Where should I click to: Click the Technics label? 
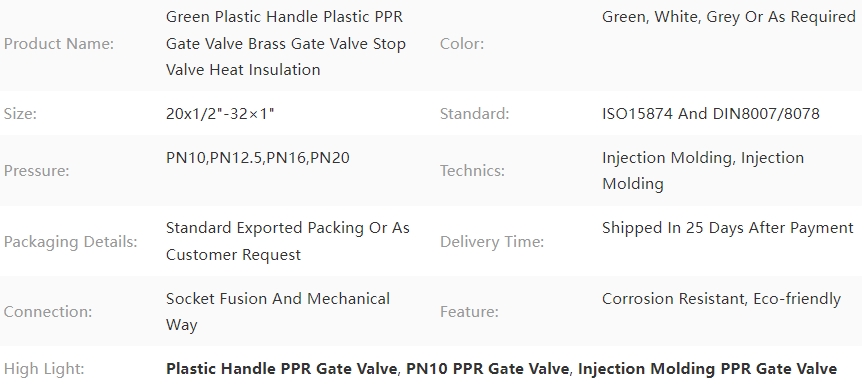[x=472, y=171]
